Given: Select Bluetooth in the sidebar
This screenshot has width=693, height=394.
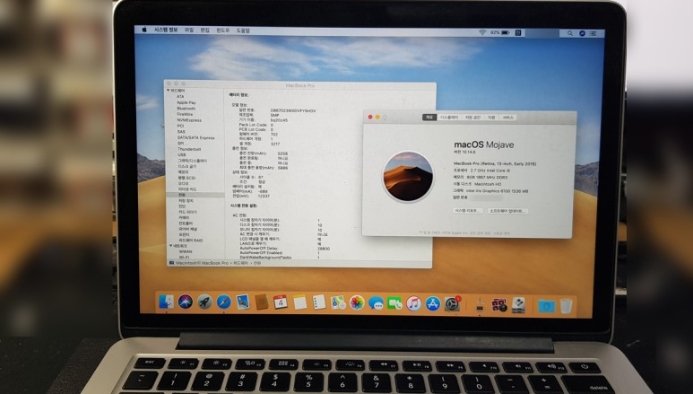Looking at the screenshot, I should coord(186,108).
